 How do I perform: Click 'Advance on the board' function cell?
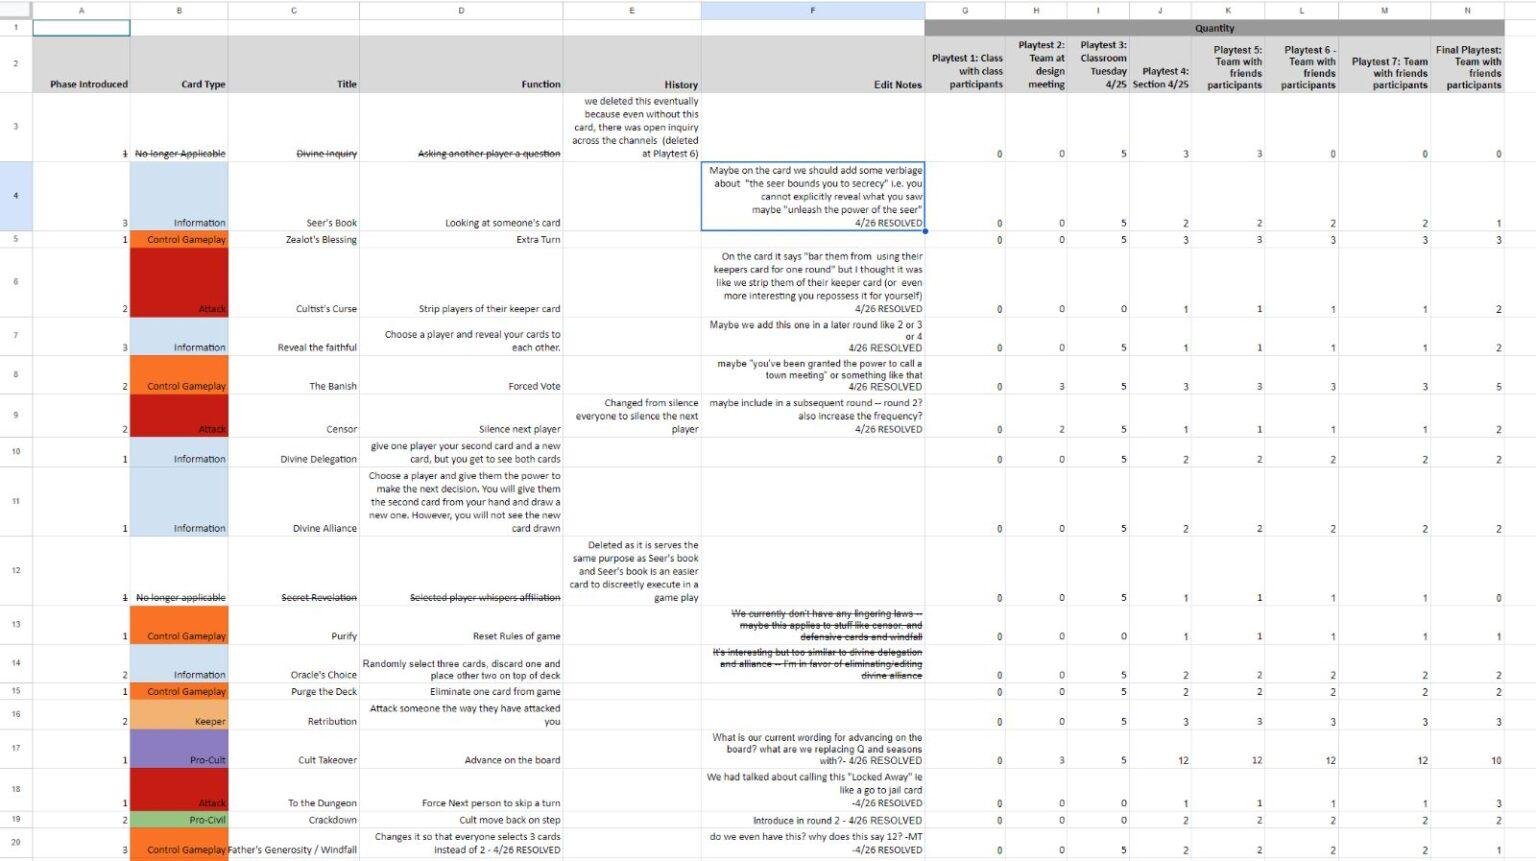point(461,749)
